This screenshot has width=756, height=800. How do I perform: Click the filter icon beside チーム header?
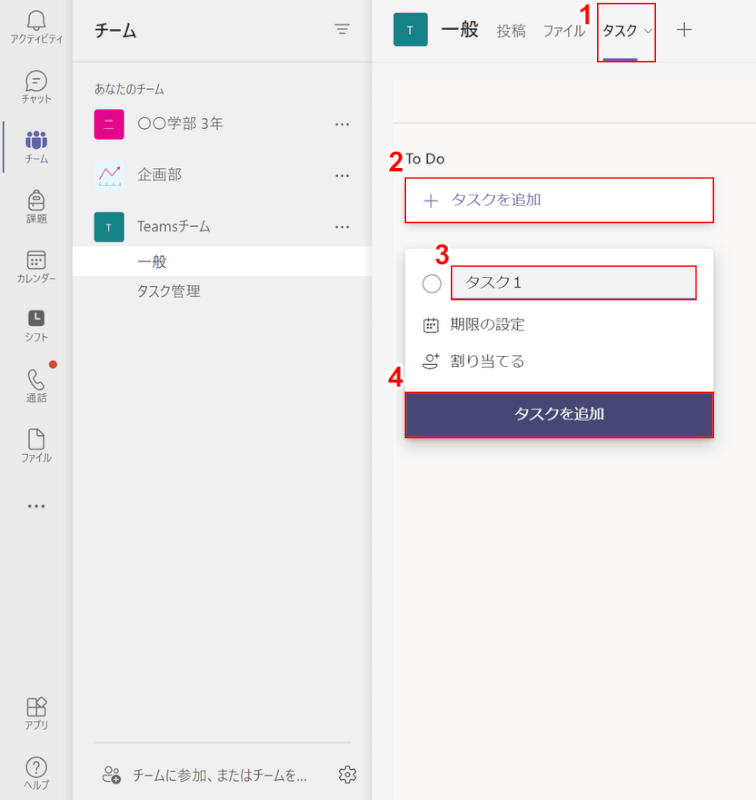(342, 30)
